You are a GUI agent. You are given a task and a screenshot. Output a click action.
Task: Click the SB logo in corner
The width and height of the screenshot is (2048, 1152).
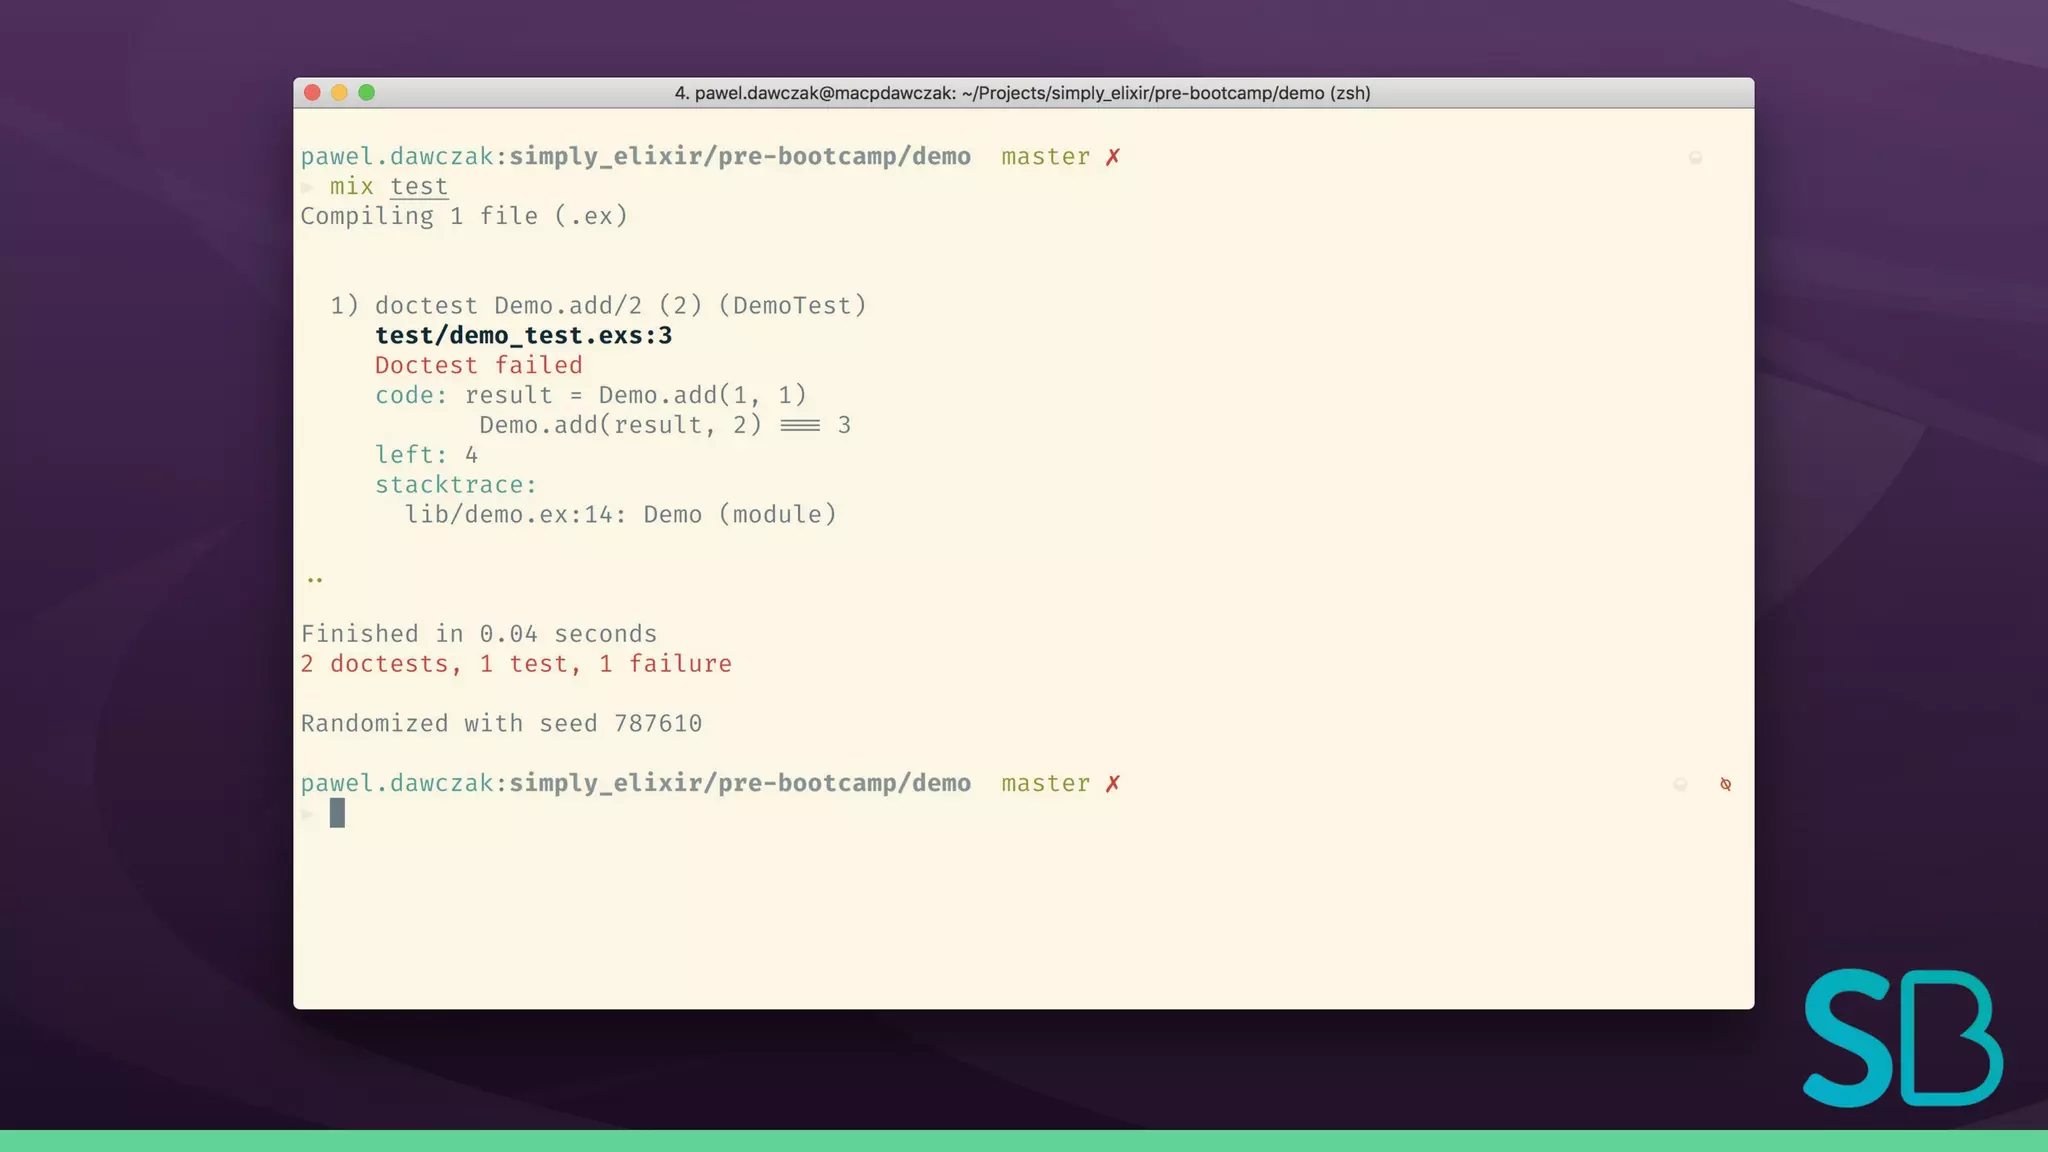coord(1902,1038)
